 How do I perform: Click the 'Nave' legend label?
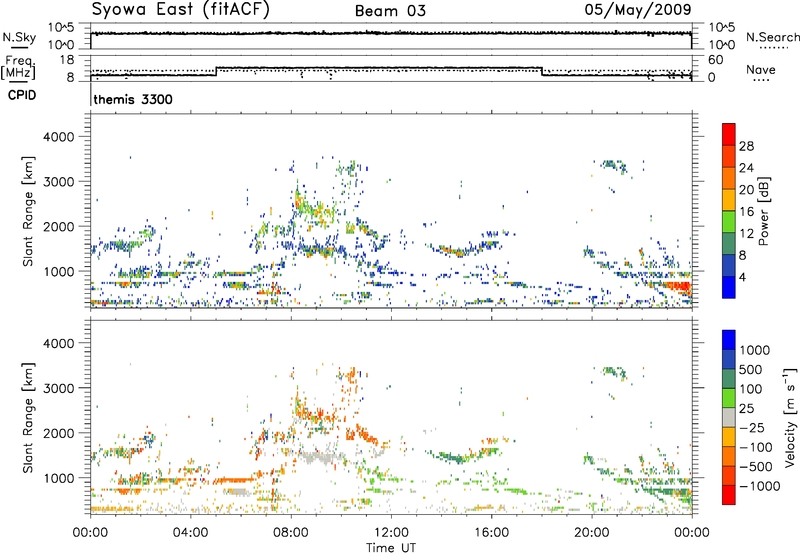760,69
